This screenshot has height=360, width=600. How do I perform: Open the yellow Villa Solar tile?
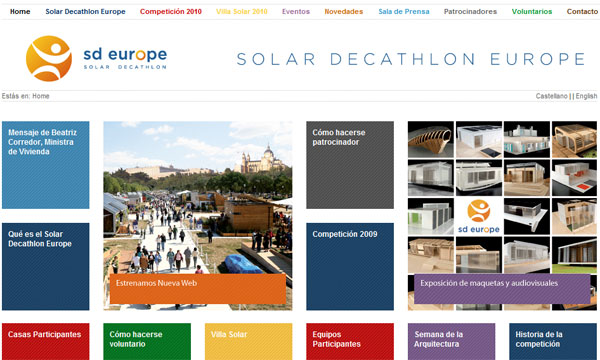click(248, 341)
